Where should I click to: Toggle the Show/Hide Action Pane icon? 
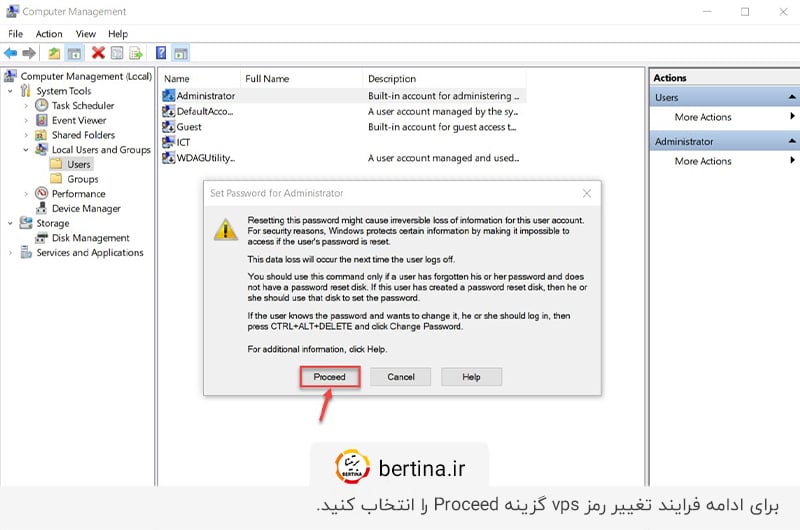tap(181, 53)
